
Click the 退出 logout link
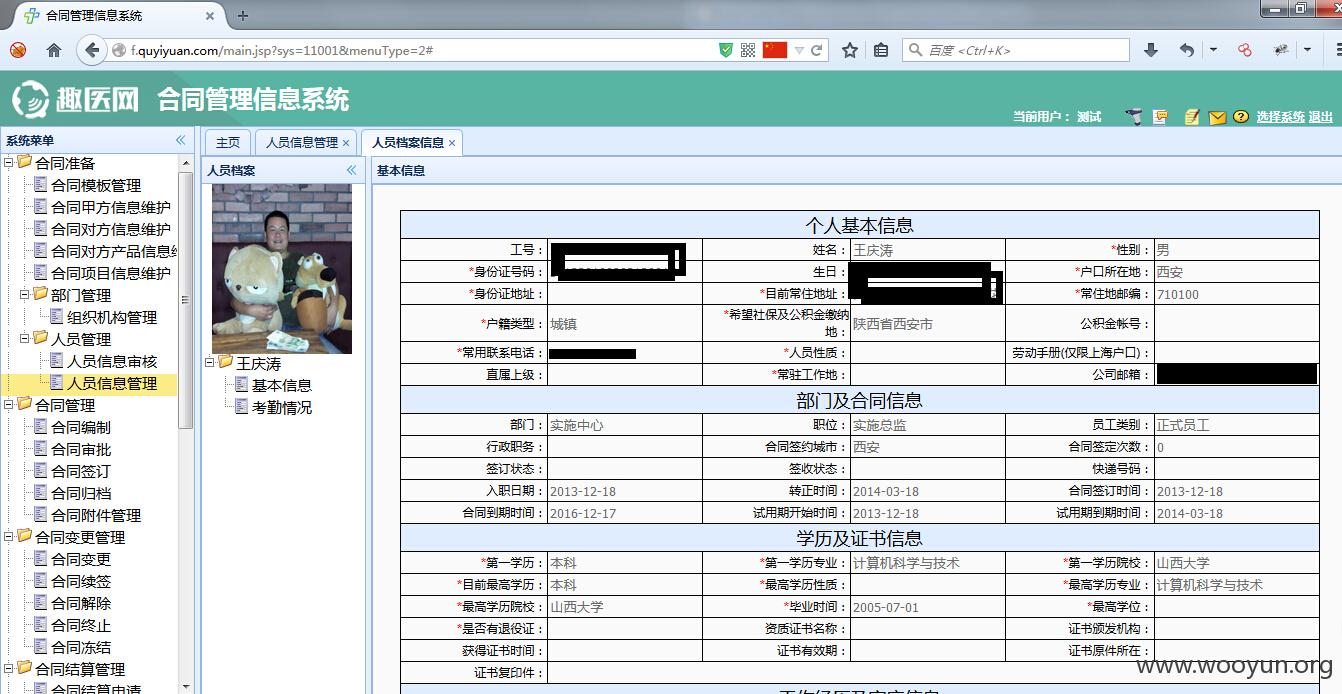tap(1320, 117)
